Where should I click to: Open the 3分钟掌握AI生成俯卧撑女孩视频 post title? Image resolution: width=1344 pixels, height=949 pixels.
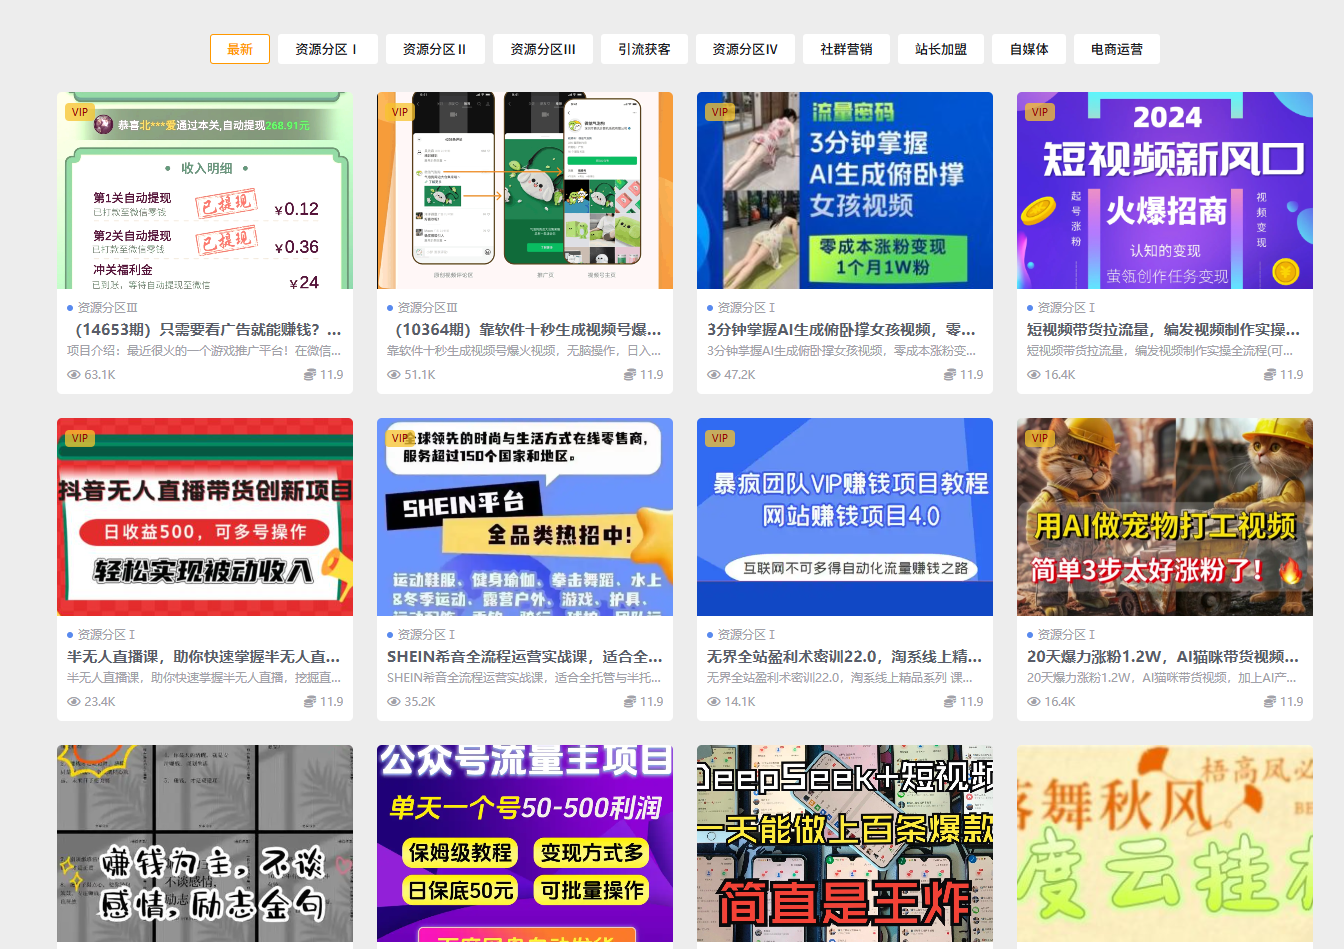coord(842,329)
